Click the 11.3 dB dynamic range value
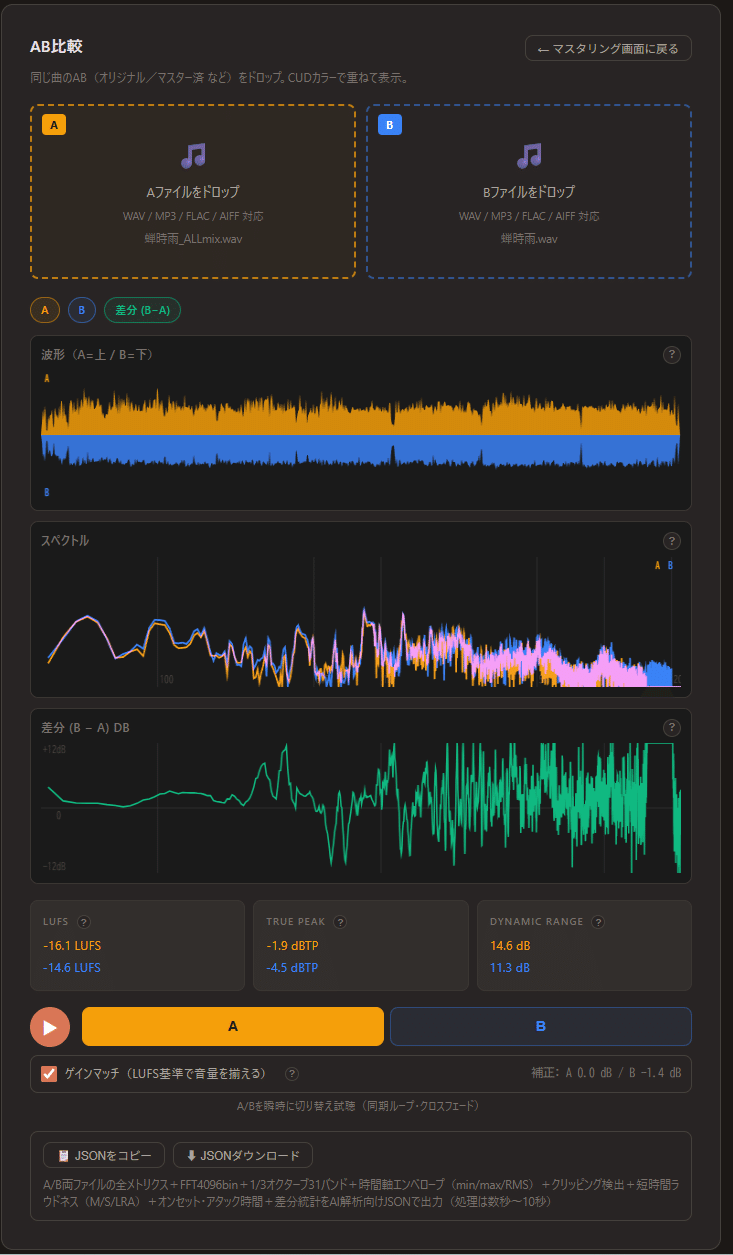Screen dimensions: 733x1255 click(510, 968)
